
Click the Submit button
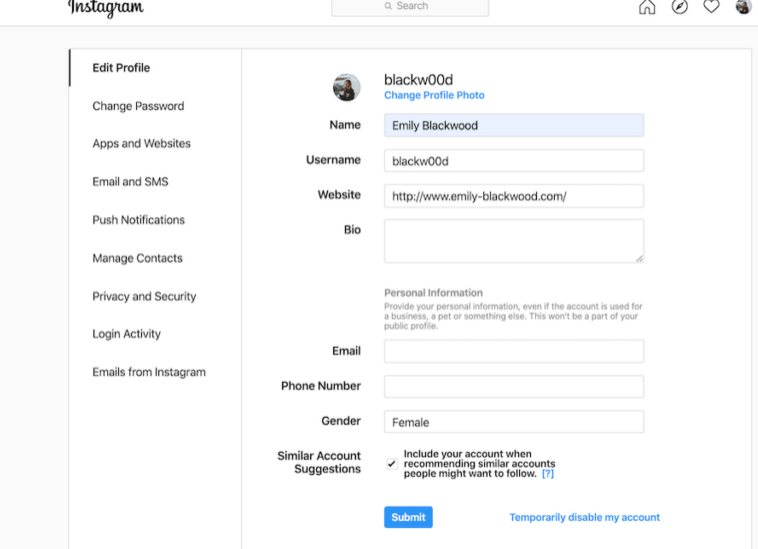coord(408,517)
